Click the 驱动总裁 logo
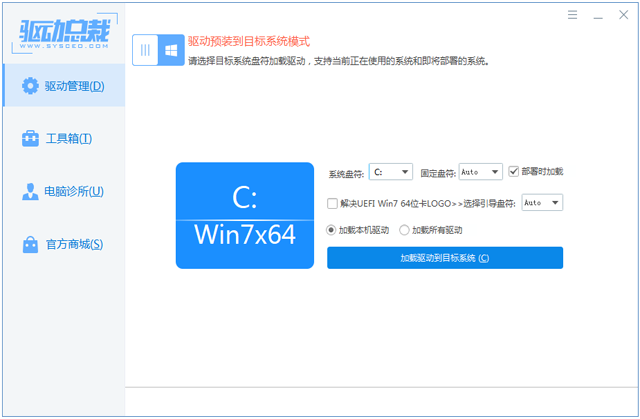640x419 pixels. 64,33
